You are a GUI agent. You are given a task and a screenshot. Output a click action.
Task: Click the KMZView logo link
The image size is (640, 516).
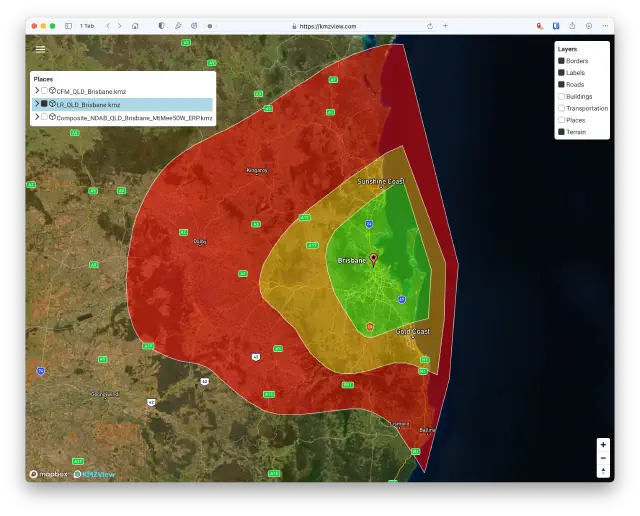(93, 474)
